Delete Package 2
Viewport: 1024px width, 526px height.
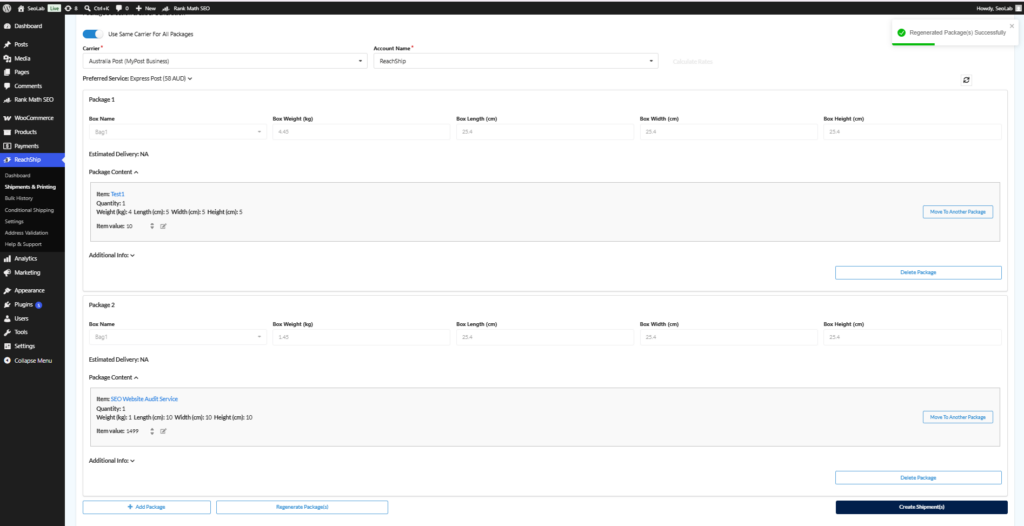pos(918,478)
